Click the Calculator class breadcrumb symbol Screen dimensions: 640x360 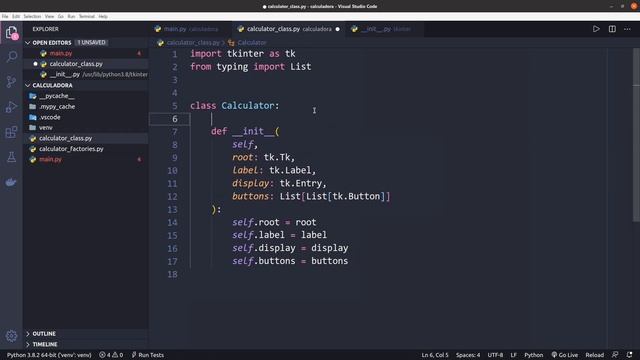click(248, 42)
